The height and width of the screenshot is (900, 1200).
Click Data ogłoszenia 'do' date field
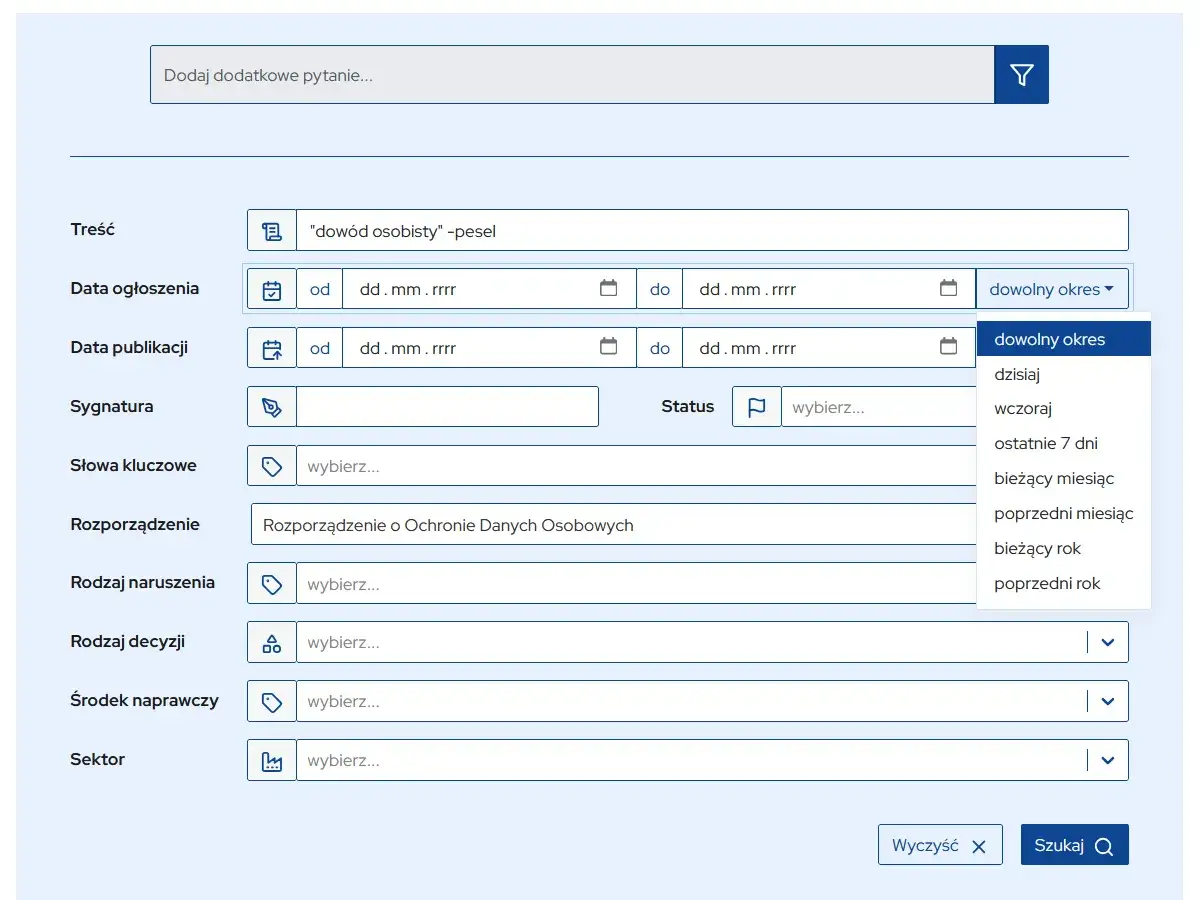coord(829,289)
